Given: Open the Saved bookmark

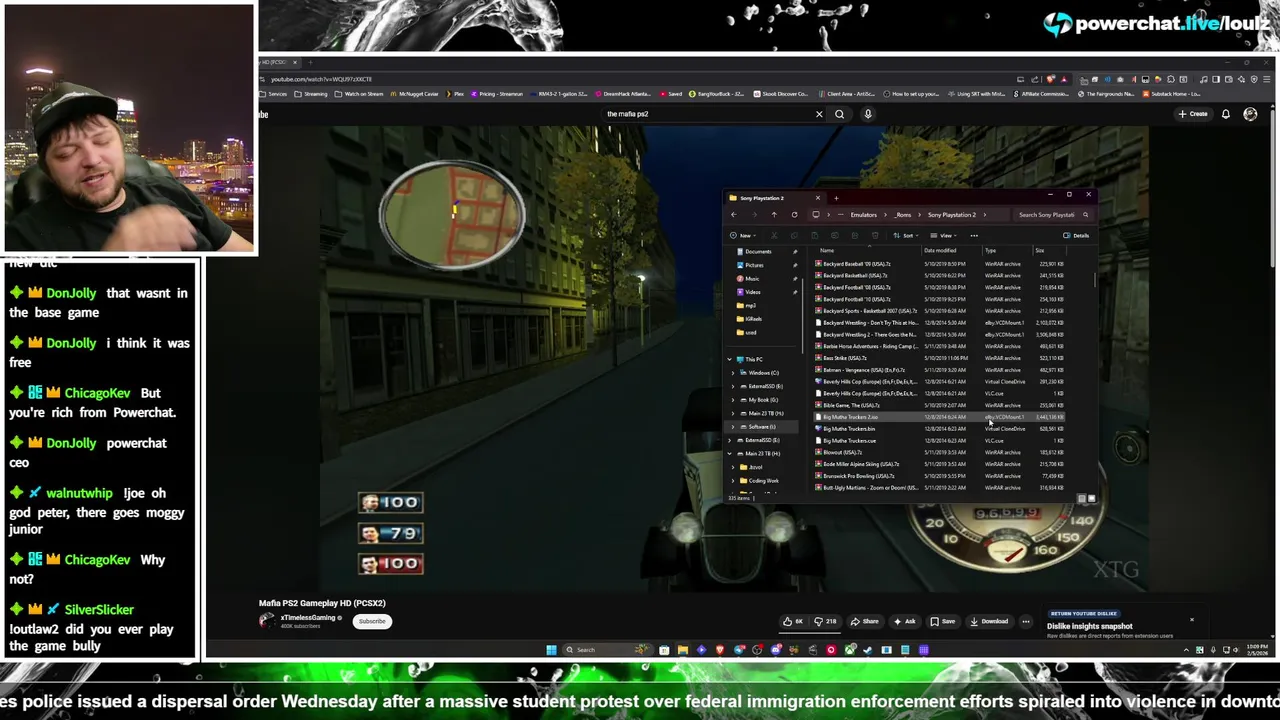Looking at the screenshot, I should pos(671,94).
